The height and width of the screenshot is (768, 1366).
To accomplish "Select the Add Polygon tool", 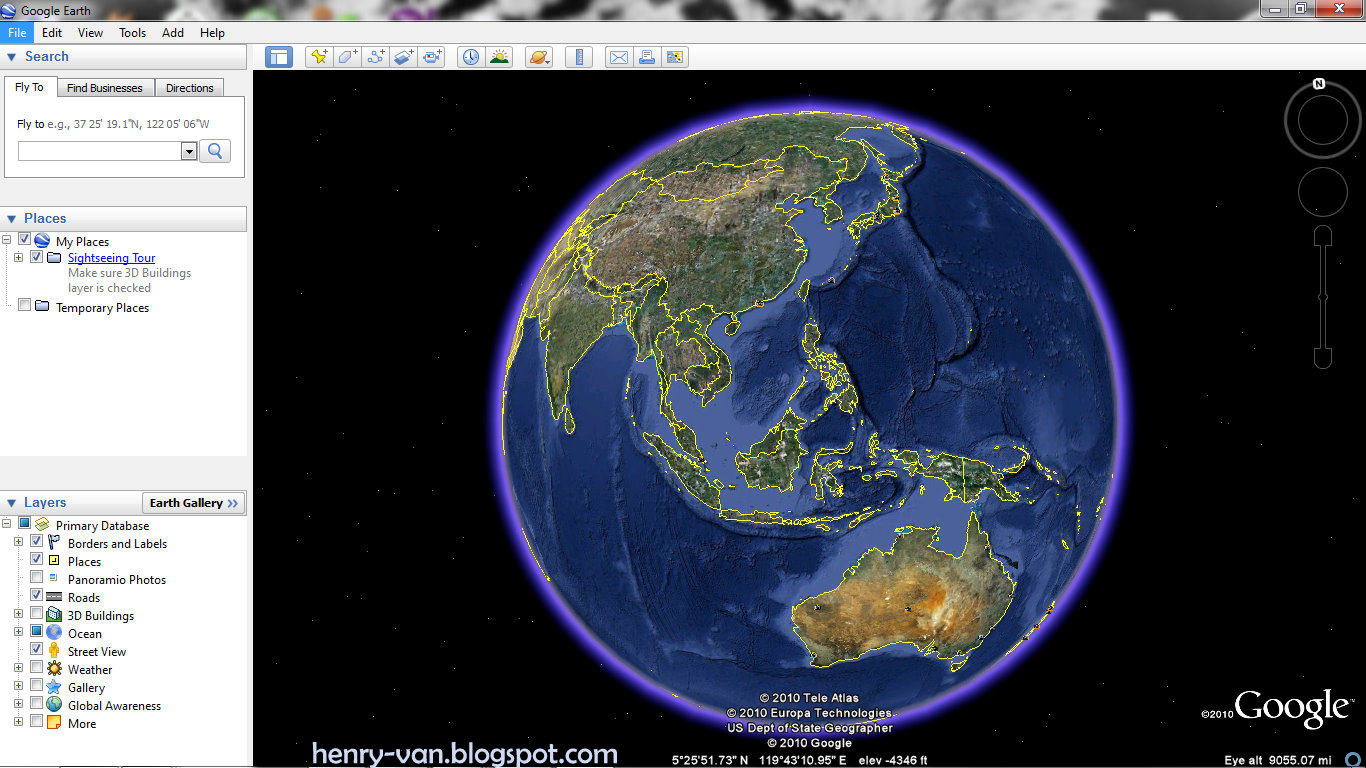I will (x=347, y=57).
